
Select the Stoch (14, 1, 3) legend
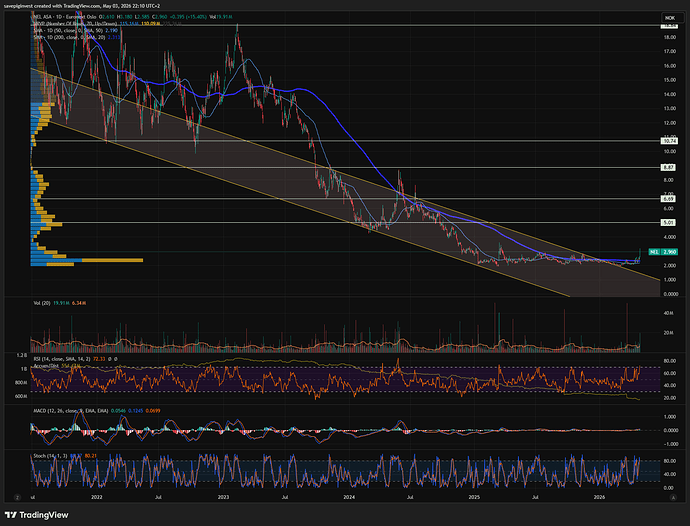pos(50,456)
